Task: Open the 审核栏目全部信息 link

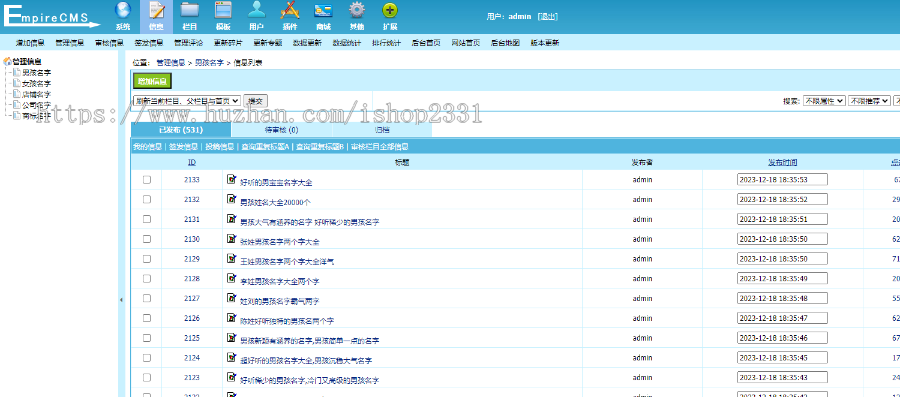Action: (x=380, y=147)
